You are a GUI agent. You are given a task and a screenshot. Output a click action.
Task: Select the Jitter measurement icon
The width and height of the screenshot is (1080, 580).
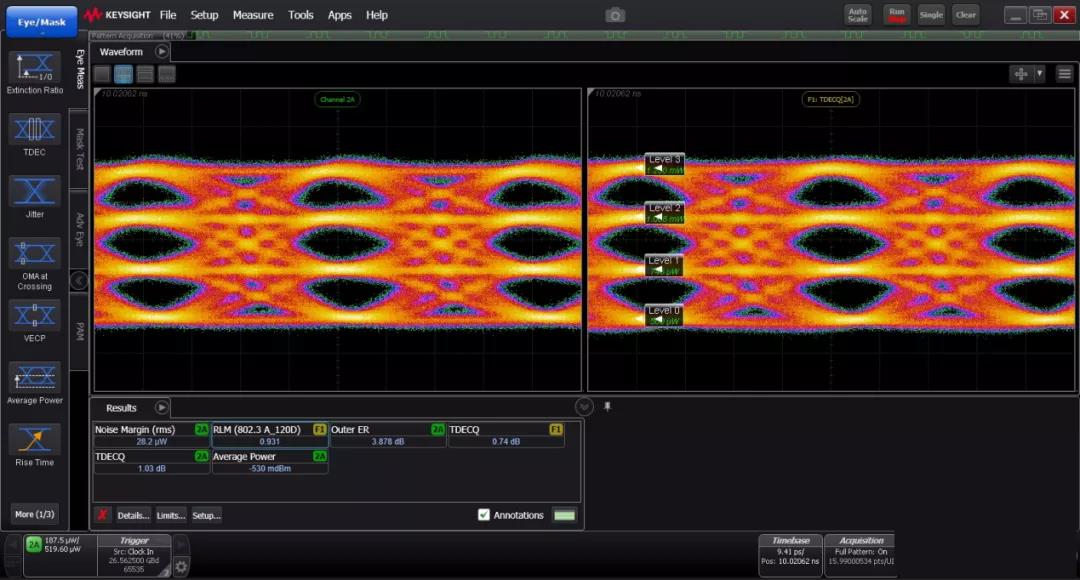[x=34, y=192]
